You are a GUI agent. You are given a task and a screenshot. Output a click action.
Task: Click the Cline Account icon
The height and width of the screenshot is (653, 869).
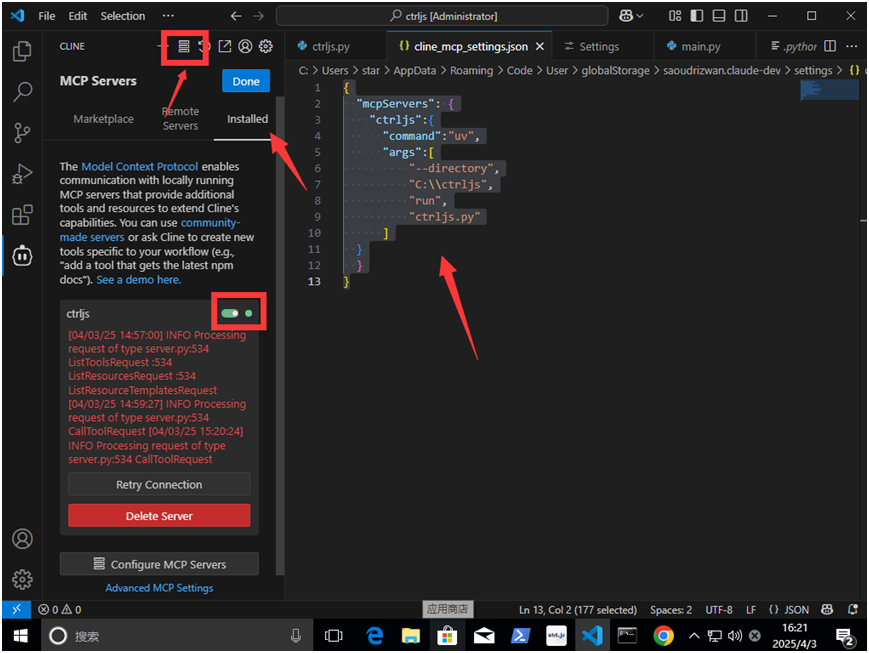(x=245, y=46)
